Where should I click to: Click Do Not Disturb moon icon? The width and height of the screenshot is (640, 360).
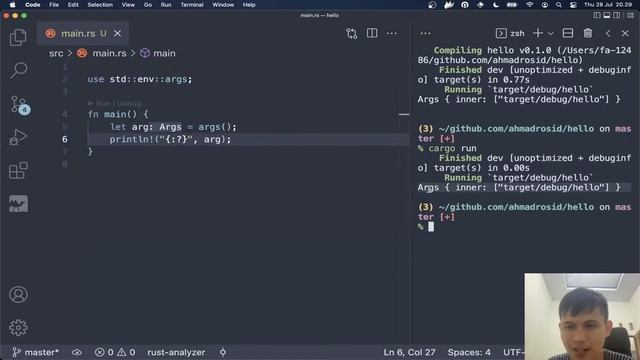click(x=496, y=5)
